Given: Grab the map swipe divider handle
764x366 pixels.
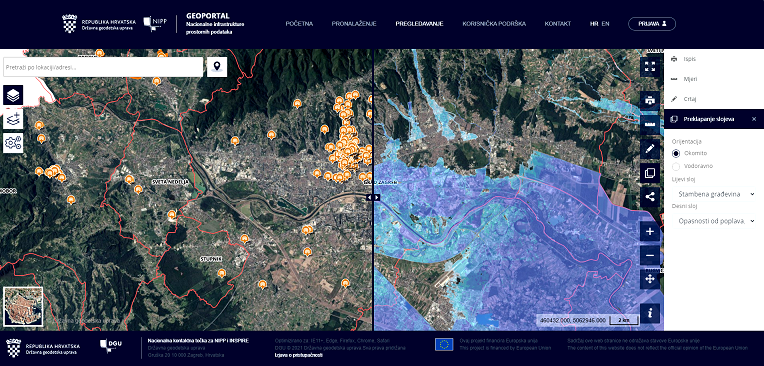Looking at the screenshot, I should [x=373, y=197].
